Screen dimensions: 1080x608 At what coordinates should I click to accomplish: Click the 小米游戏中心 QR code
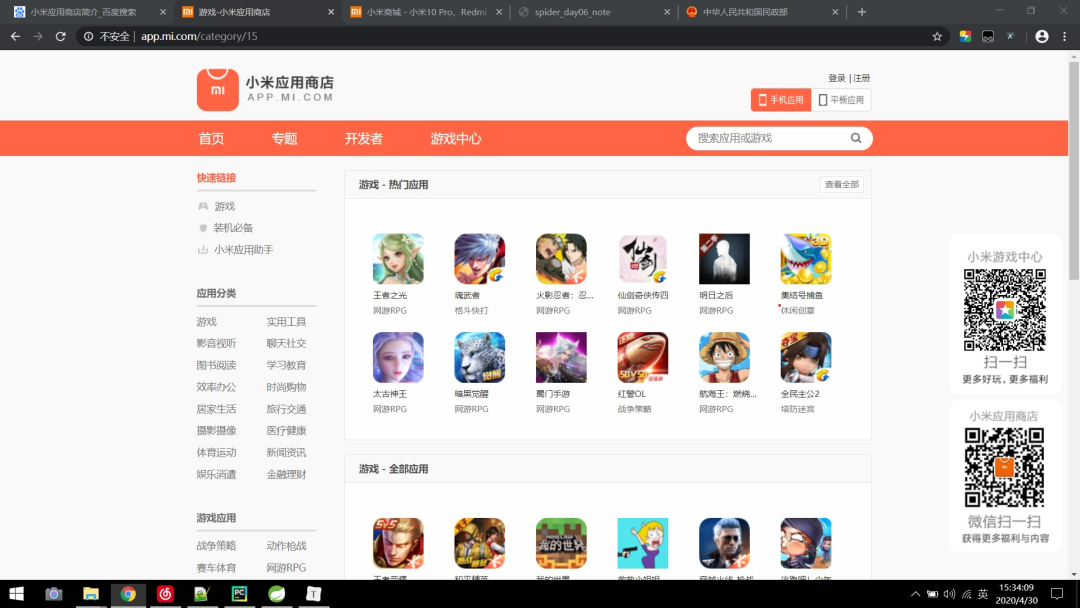click(1004, 310)
